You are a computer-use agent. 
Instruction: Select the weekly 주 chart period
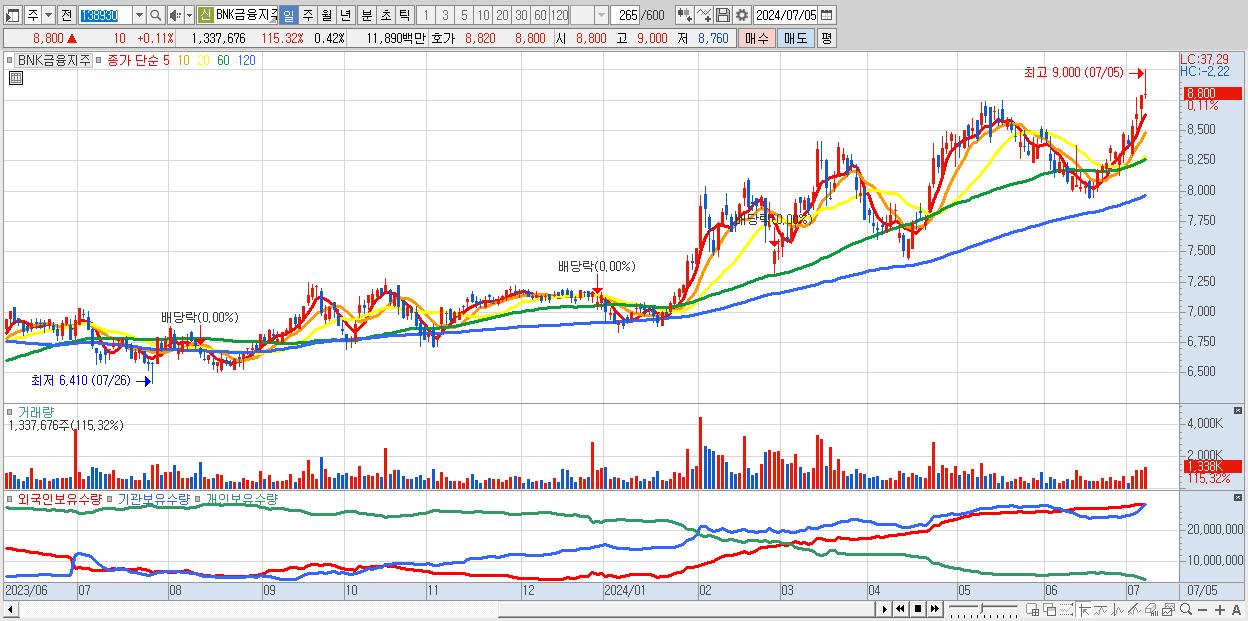tap(308, 15)
